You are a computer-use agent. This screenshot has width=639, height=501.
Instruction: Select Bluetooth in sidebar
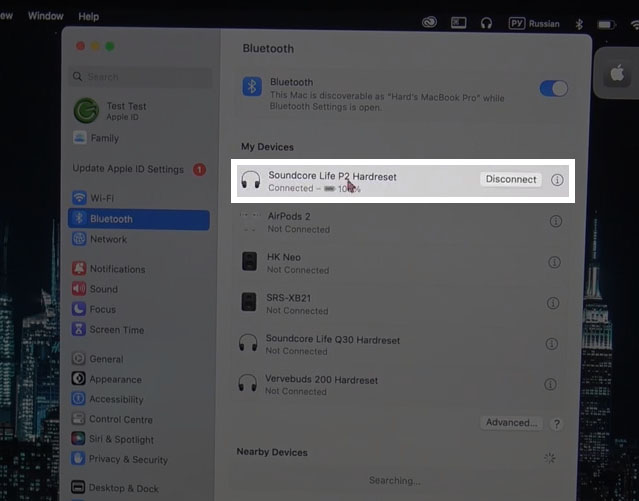coord(139,219)
